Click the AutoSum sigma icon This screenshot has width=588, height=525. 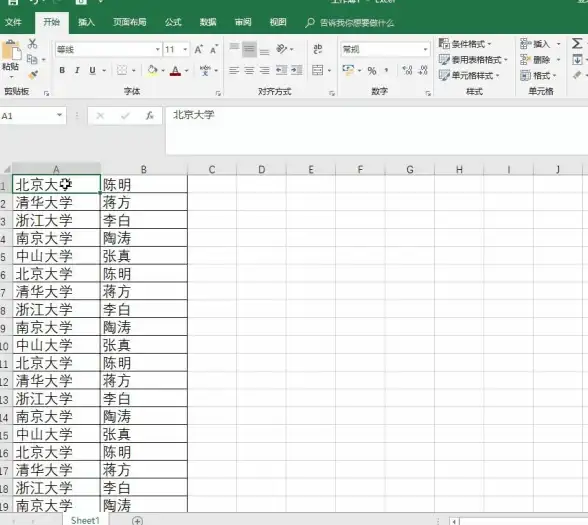point(577,44)
